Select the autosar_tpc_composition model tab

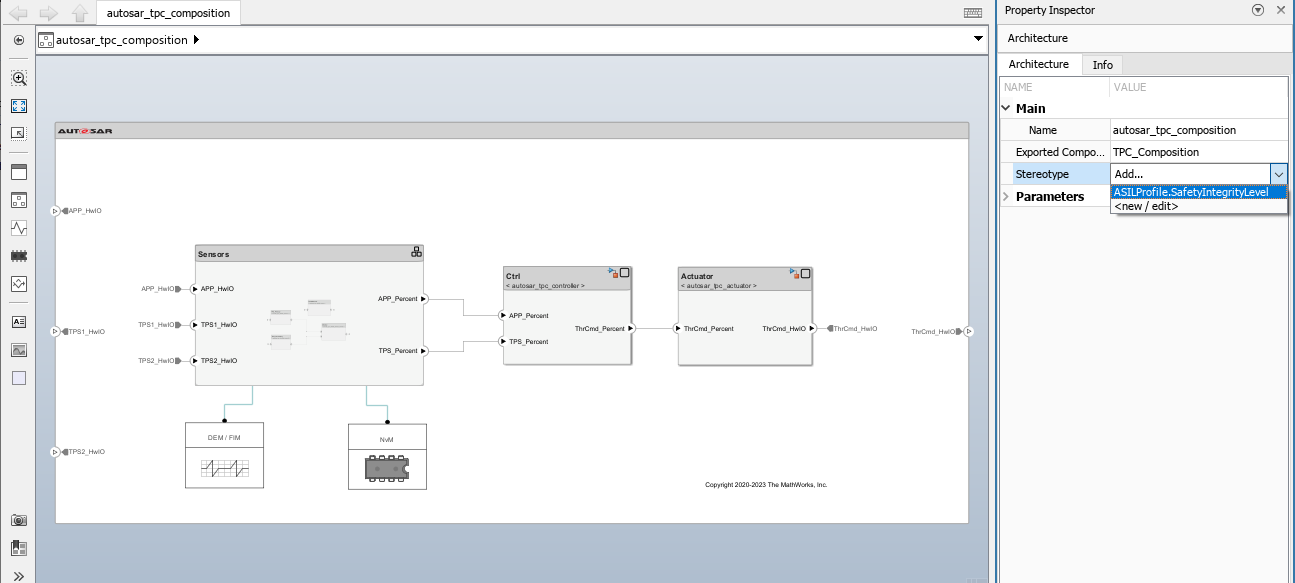[168, 13]
